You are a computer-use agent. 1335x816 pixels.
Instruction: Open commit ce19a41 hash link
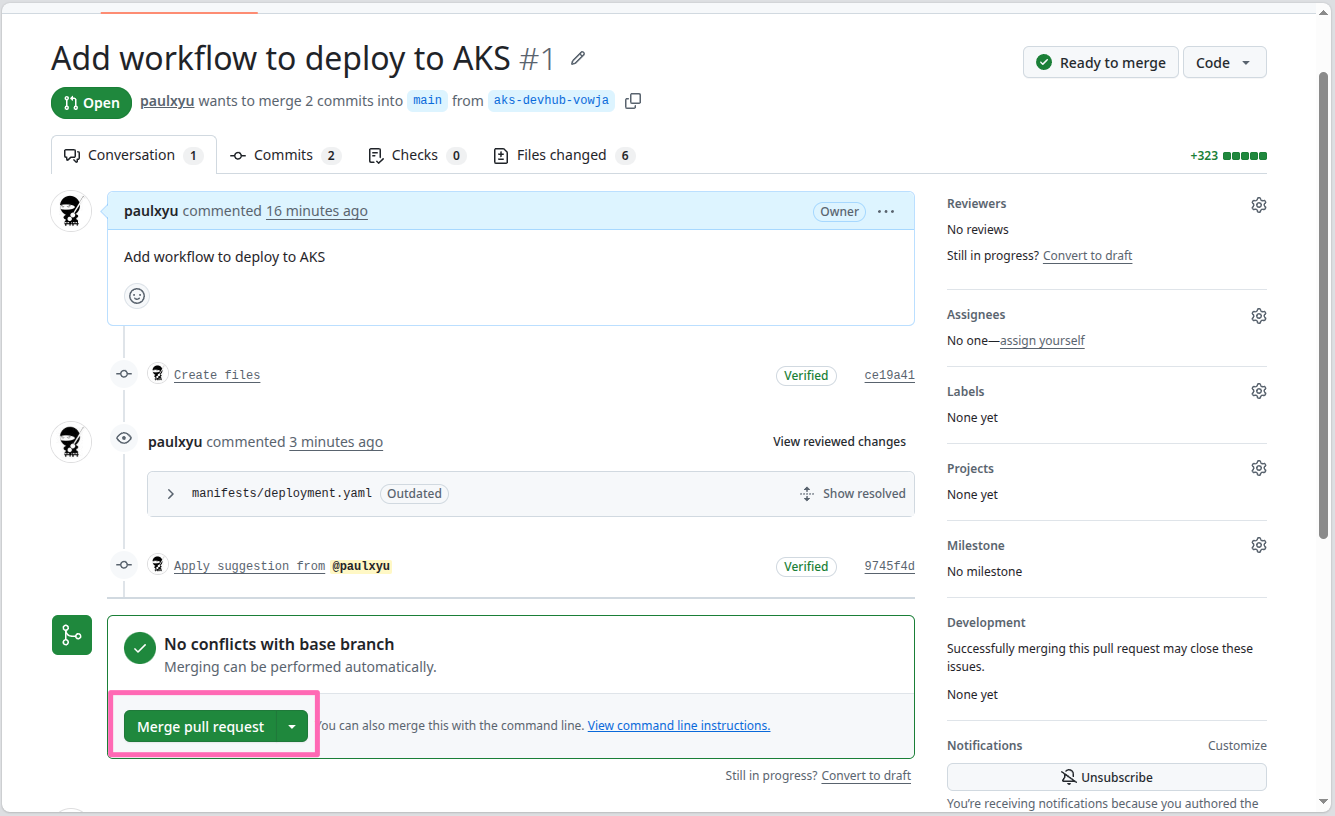coord(889,375)
